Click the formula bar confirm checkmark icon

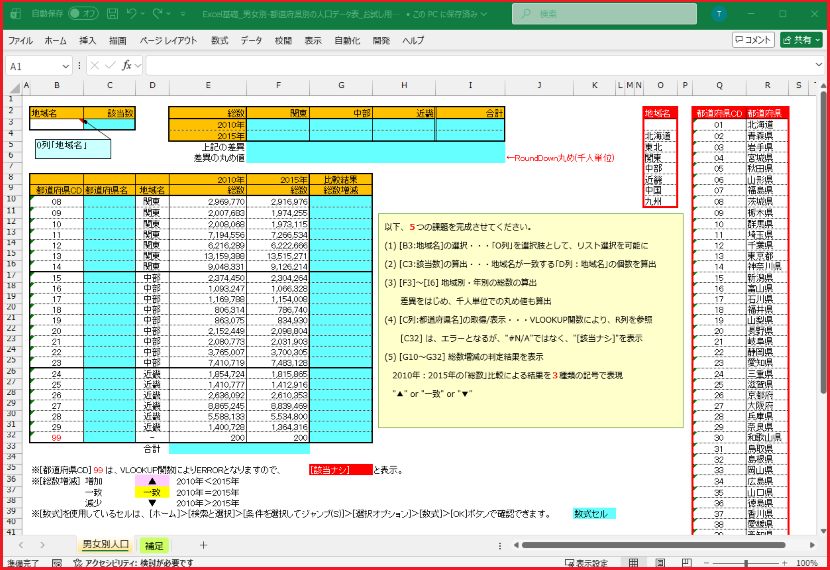click(x=110, y=66)
